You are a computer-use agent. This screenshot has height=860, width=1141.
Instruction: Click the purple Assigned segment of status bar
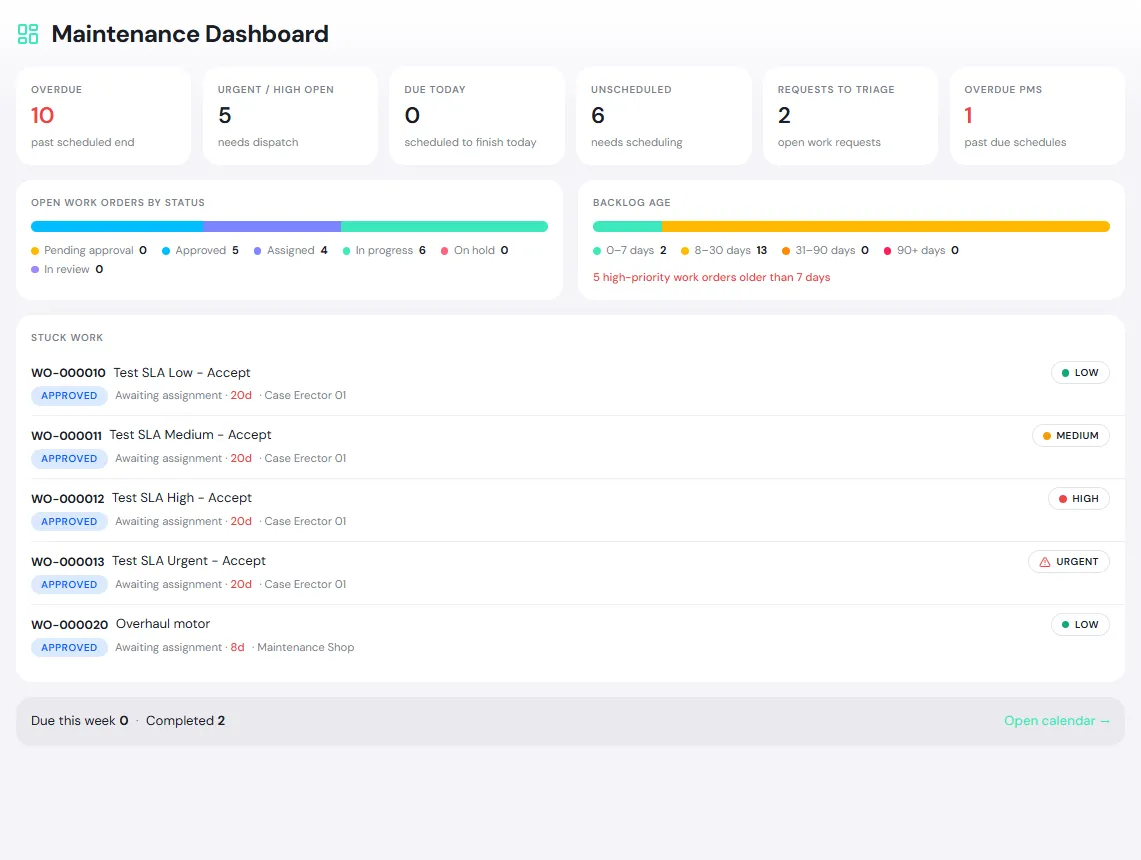(x=272, y=226)
